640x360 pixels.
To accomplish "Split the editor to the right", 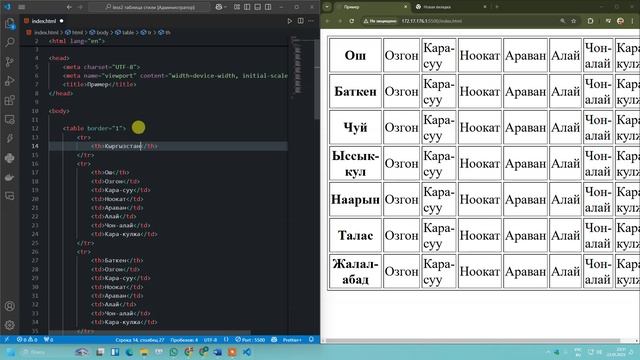I will (x=300, y=21).
